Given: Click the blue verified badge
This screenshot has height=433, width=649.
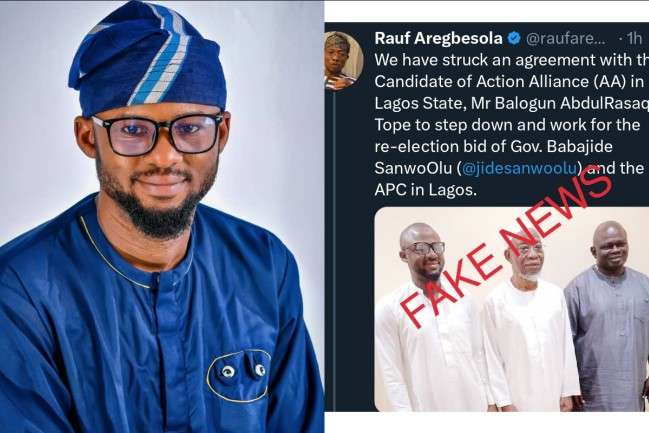Looking at the screenshot, I should 514,38.
